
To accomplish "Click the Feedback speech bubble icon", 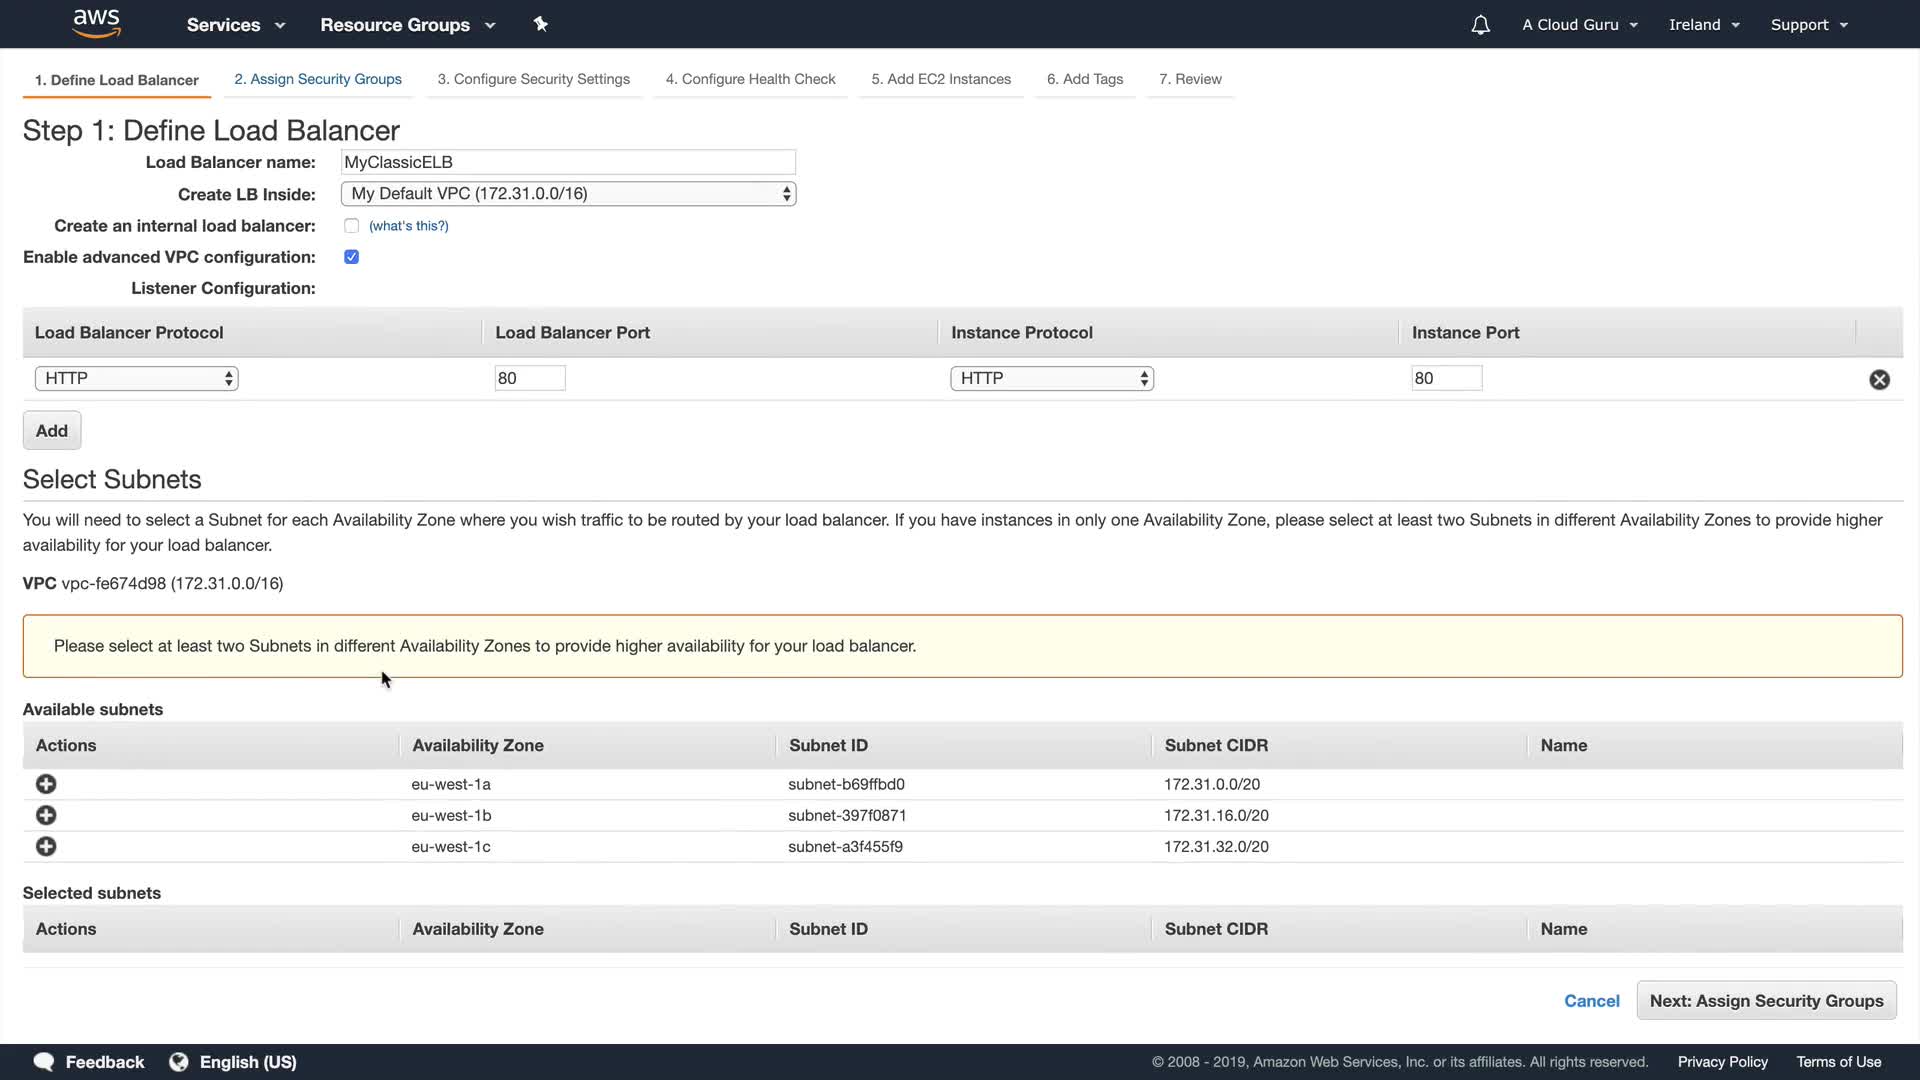I will [x=44, y=1062].
